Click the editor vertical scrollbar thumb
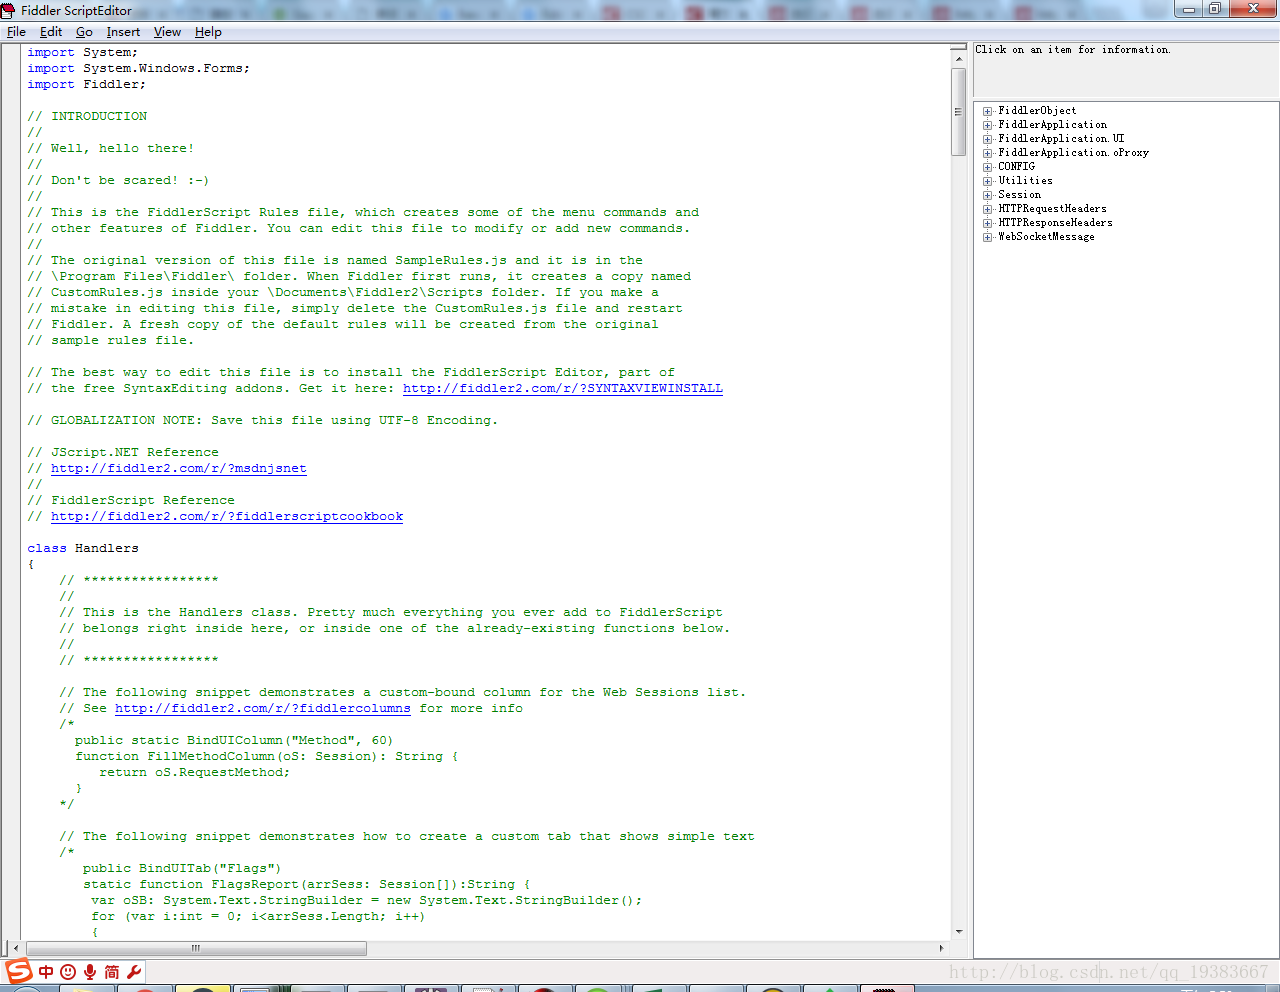This screenshot has height=992, width=1280. [x=959, y=111]
